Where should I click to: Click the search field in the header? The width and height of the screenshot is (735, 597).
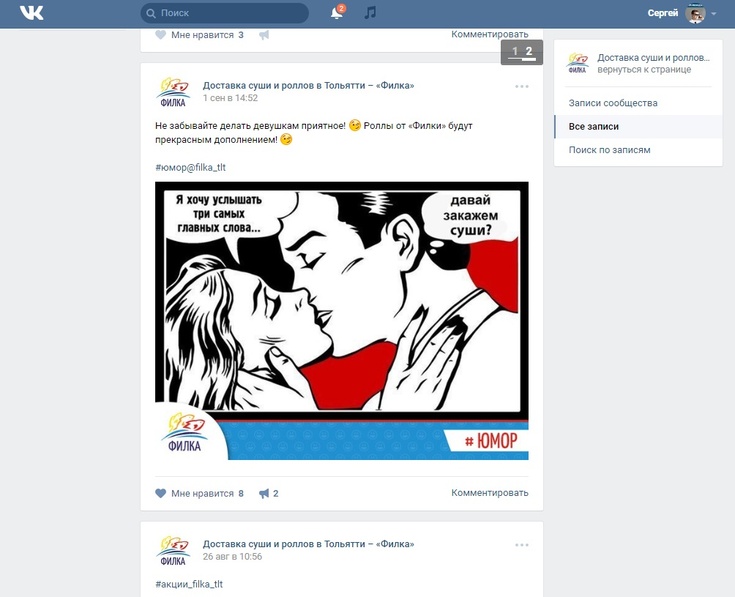pos(225,13)
